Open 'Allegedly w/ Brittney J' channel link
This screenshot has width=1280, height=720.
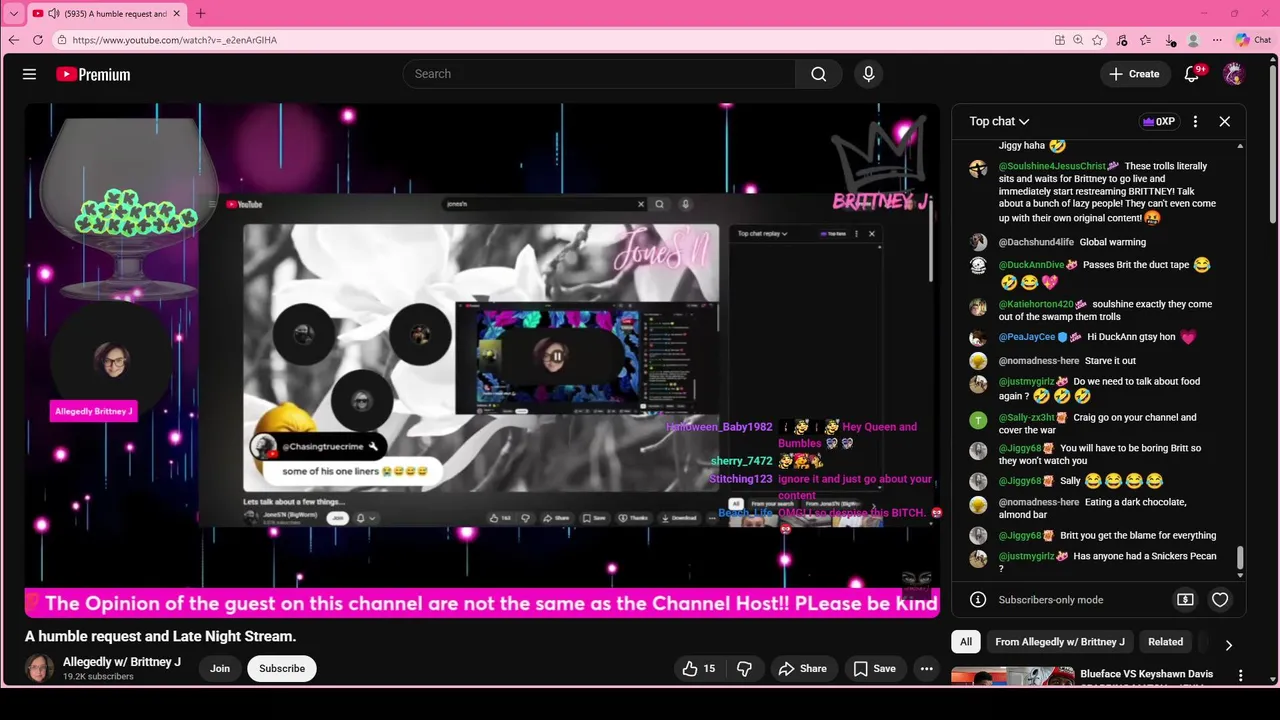(x=122, y=662)
